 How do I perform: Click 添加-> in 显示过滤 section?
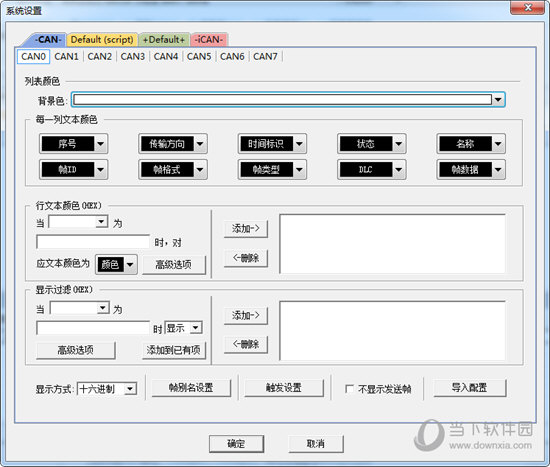click(246, 315)
